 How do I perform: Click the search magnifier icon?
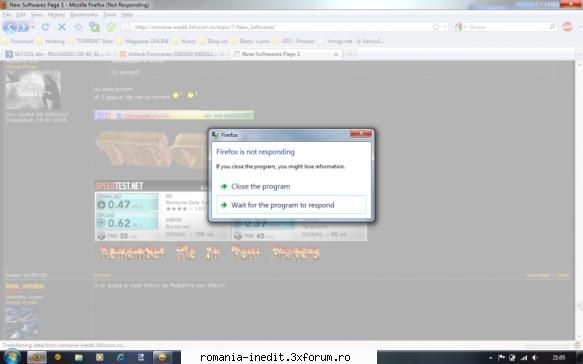point(552,27)
